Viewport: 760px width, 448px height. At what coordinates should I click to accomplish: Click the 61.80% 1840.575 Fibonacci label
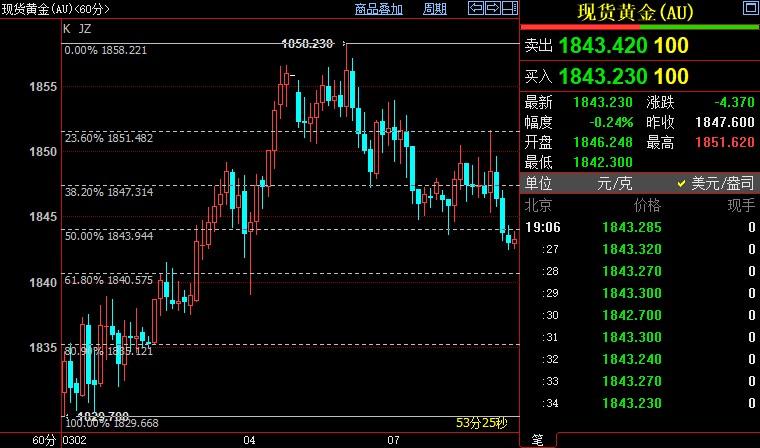pos(109,280)
